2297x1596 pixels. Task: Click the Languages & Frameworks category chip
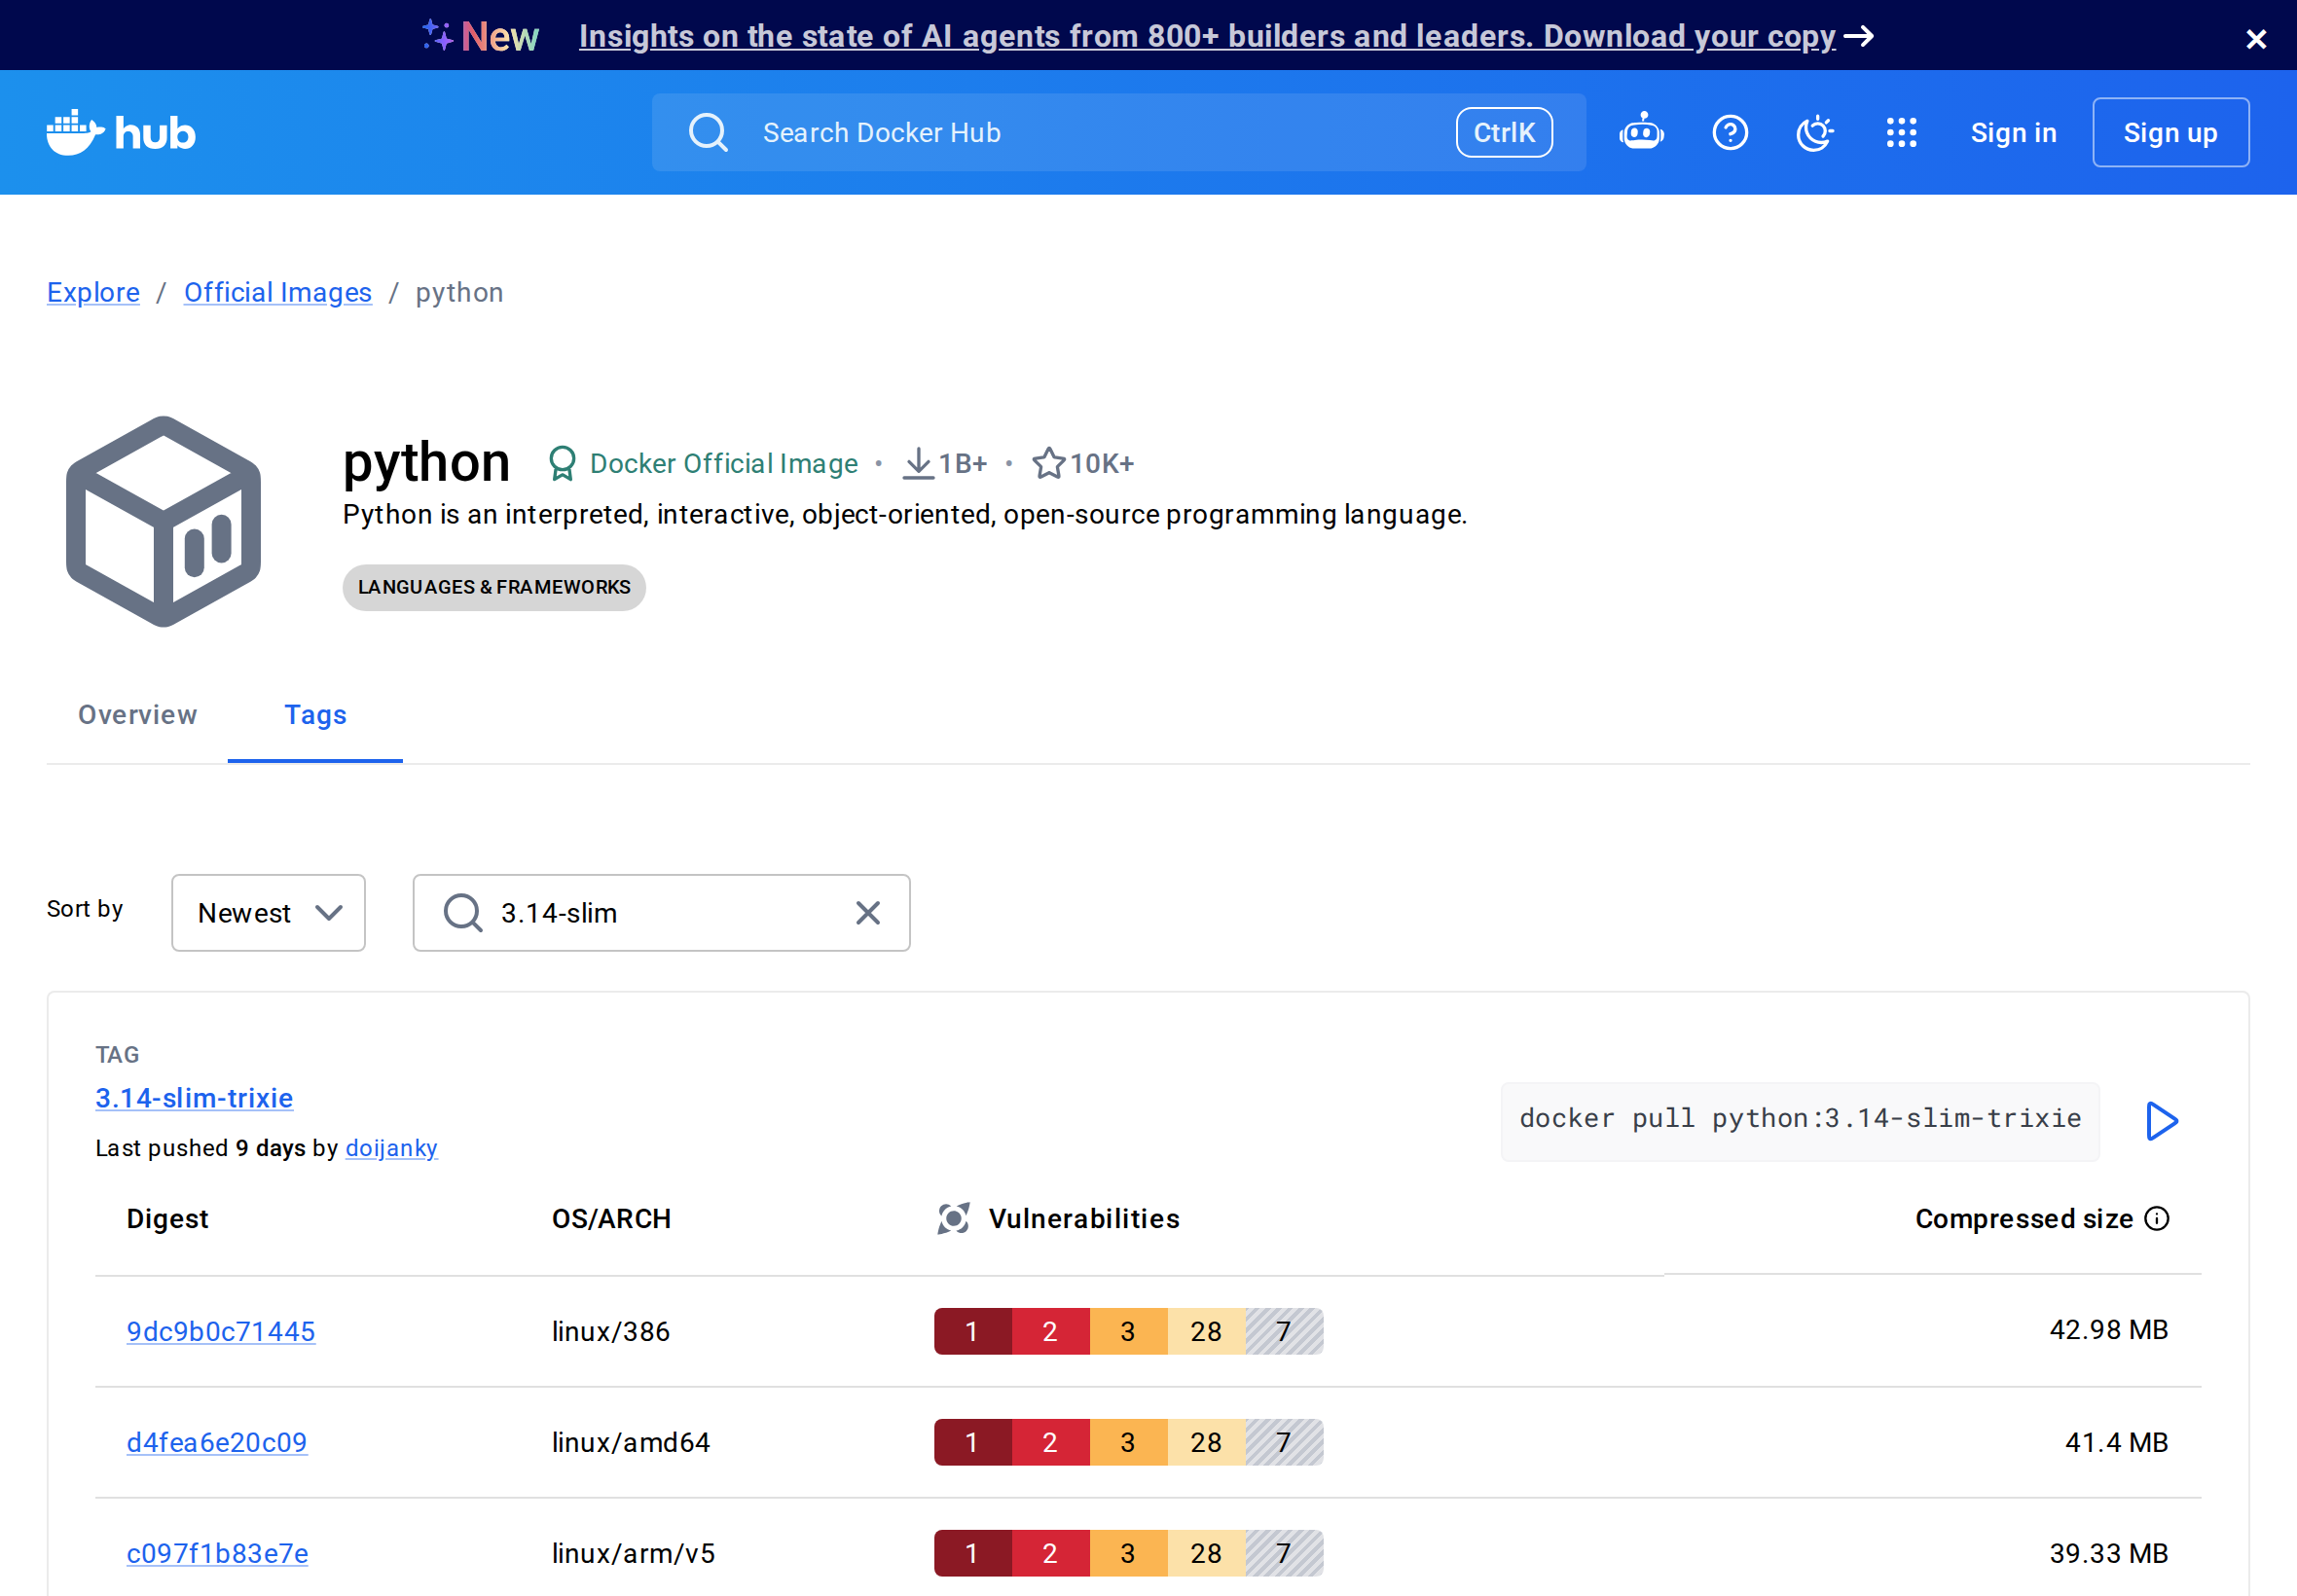(494, 587)
